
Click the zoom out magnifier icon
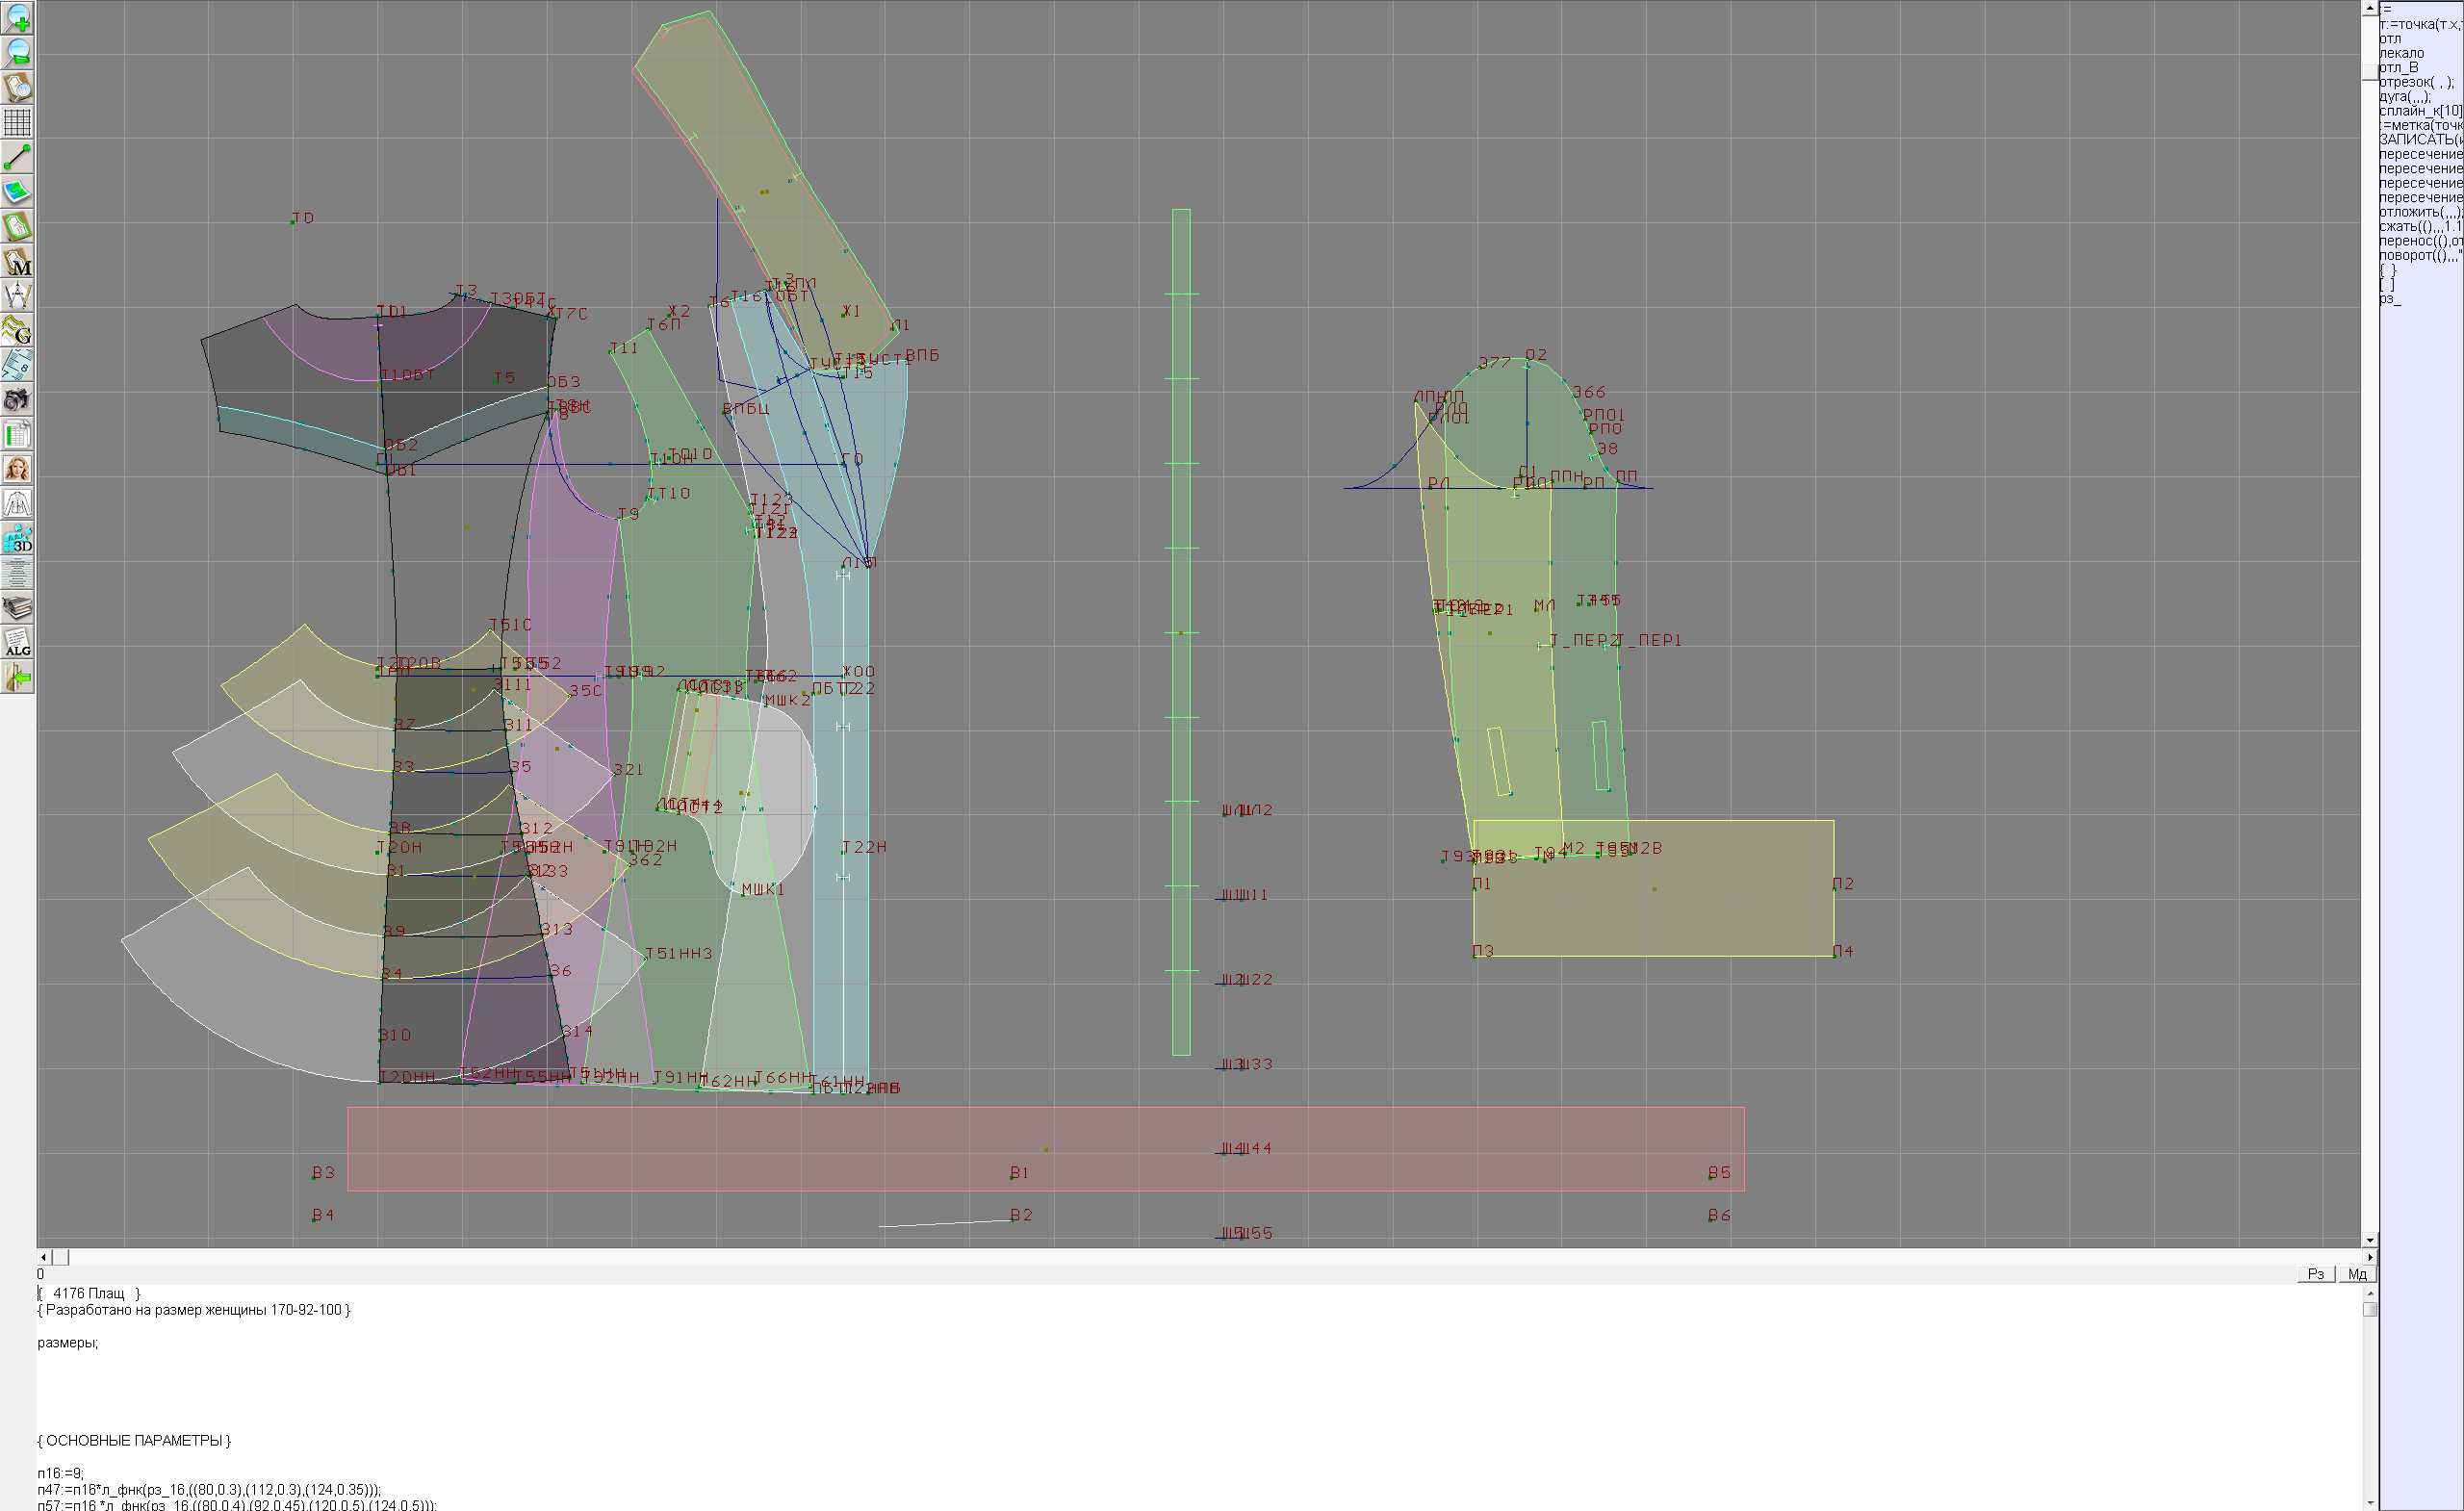pos(17,52)
